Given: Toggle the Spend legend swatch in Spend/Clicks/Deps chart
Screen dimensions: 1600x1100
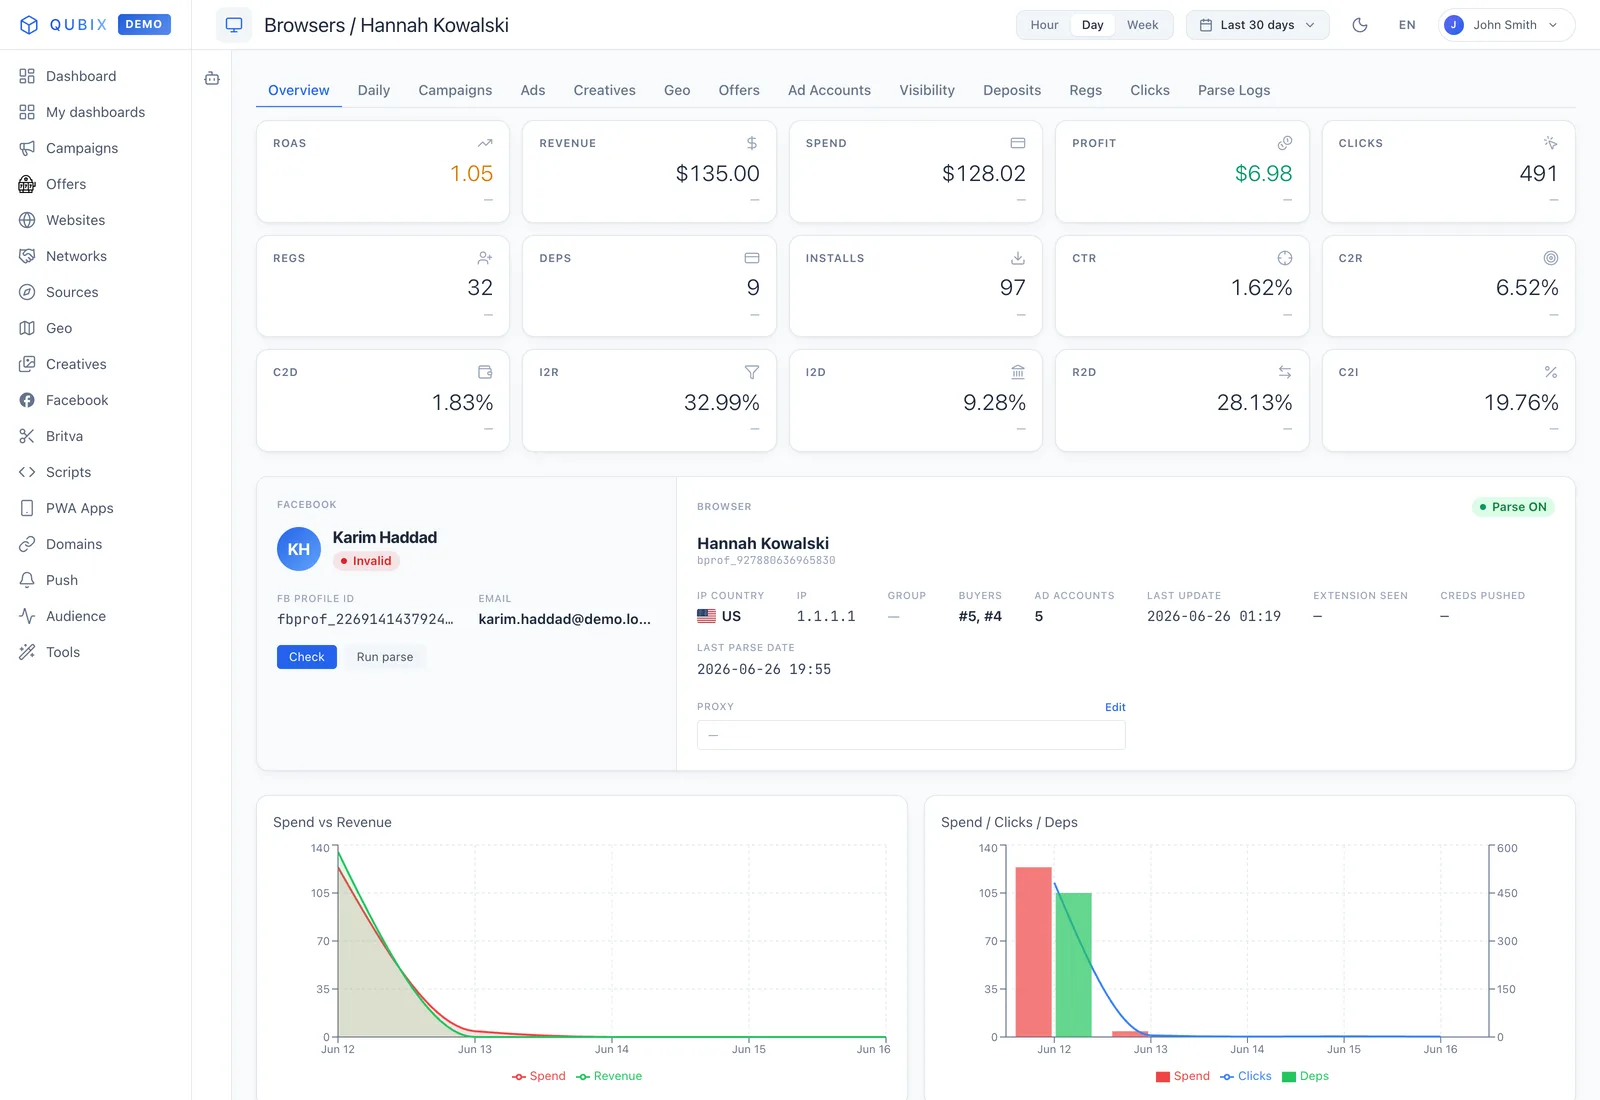Looking at the screenshot, I should tap(1163, 1077).
